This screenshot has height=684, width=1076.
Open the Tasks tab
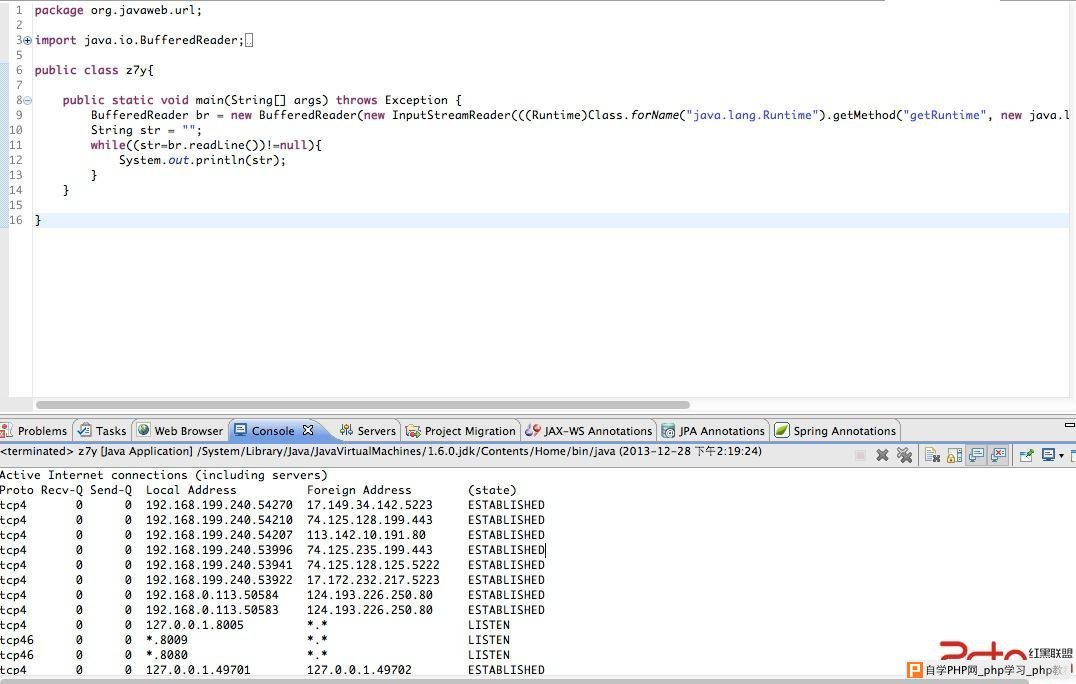coord(102,431)
